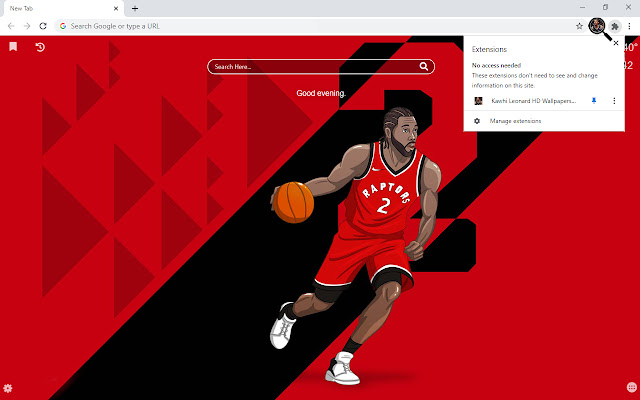Click the Google logo in address bar
Viewport: 640px width, 400px height.
click(x=63, y=26)
